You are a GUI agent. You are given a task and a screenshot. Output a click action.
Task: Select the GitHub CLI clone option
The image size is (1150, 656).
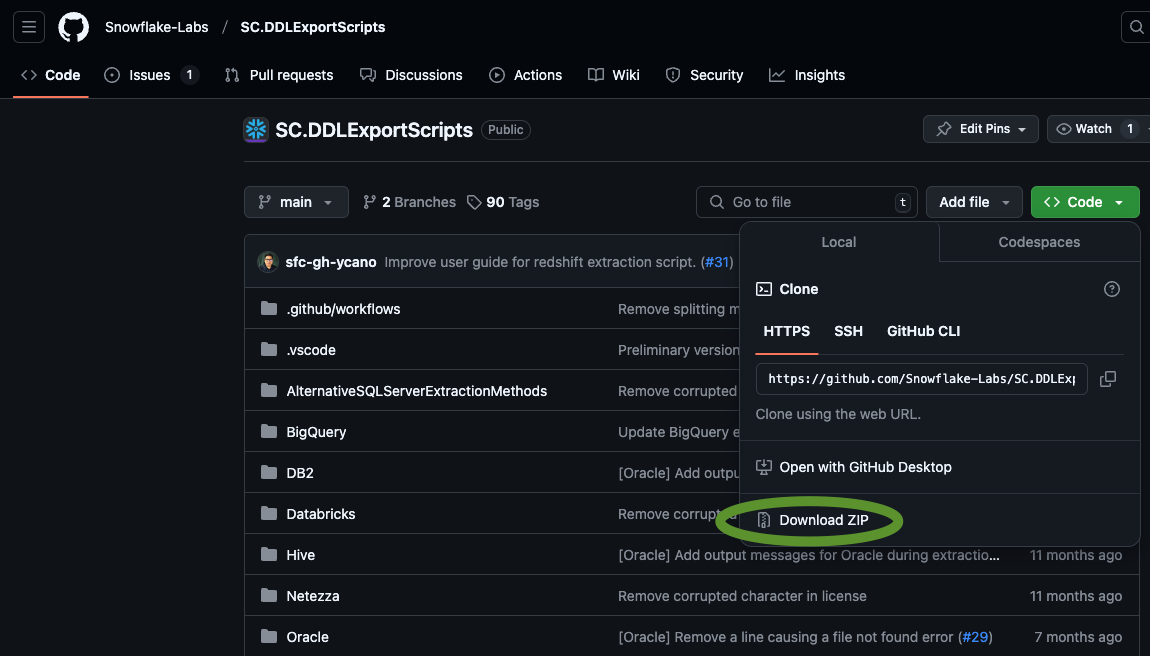coord(923,331)
